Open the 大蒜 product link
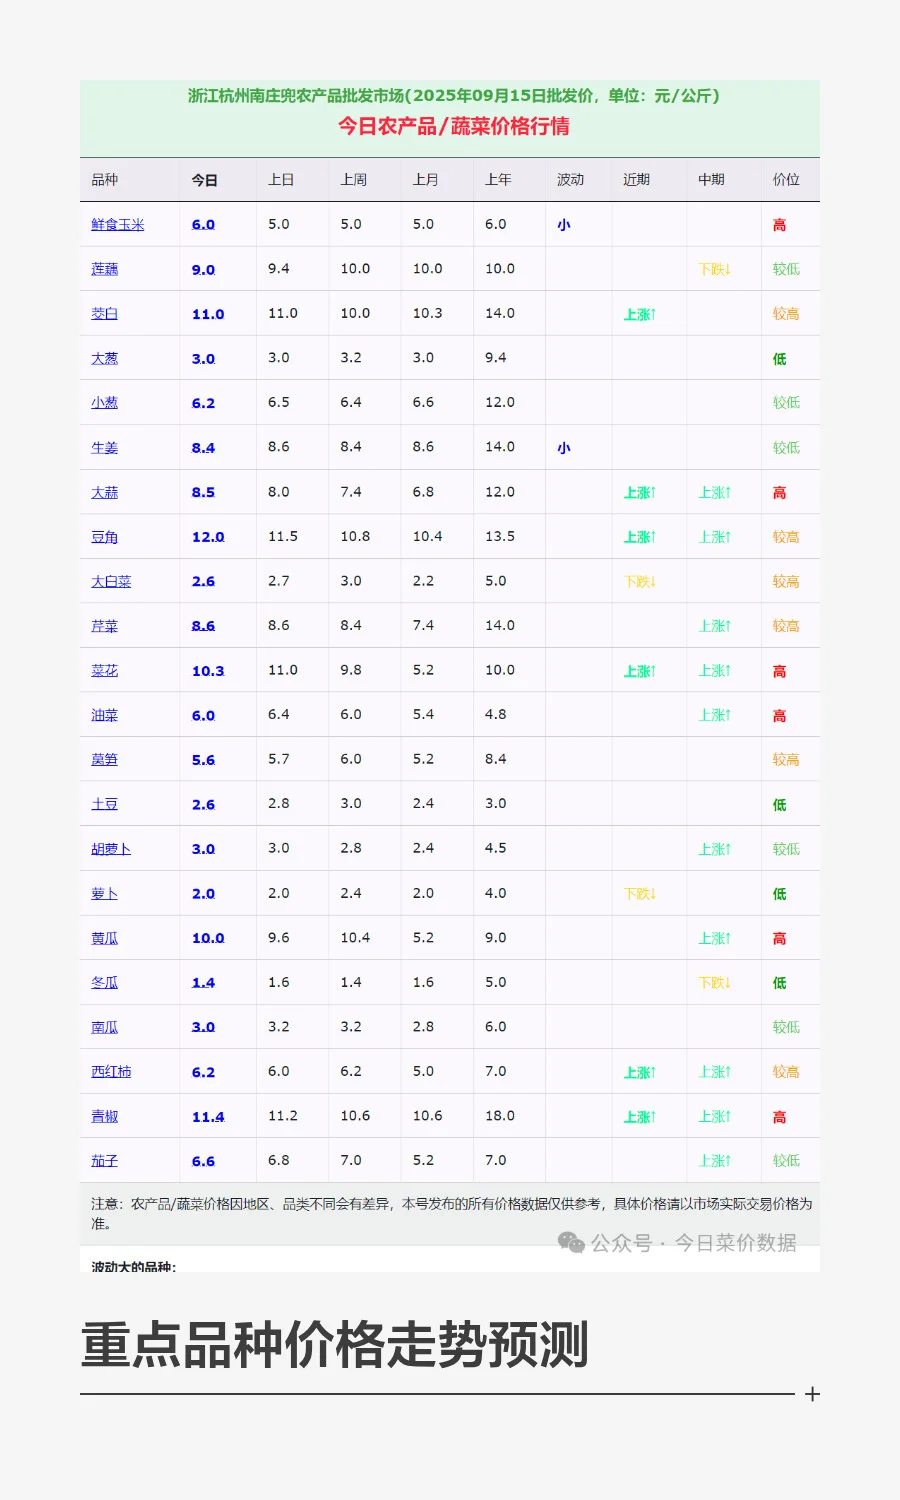This screenshot has width=900, height=1500. click(105, 492)
